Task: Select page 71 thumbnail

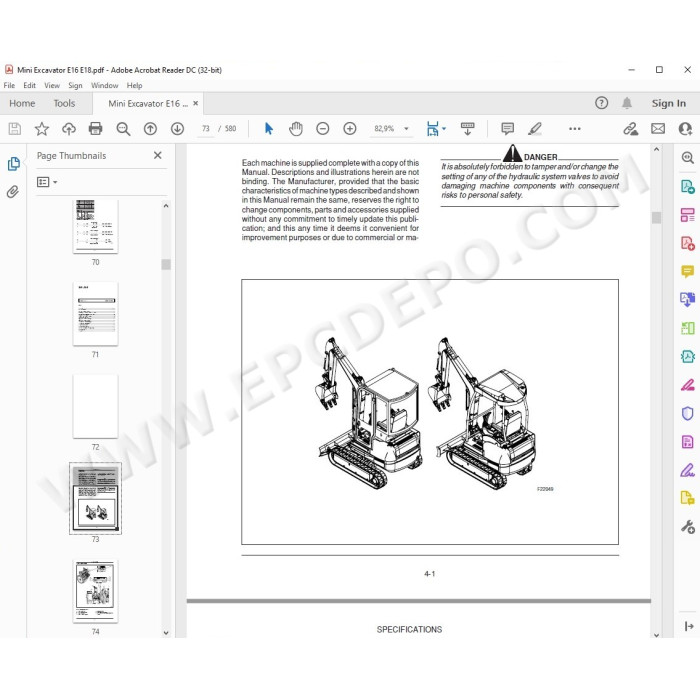Action: point(96,314)
